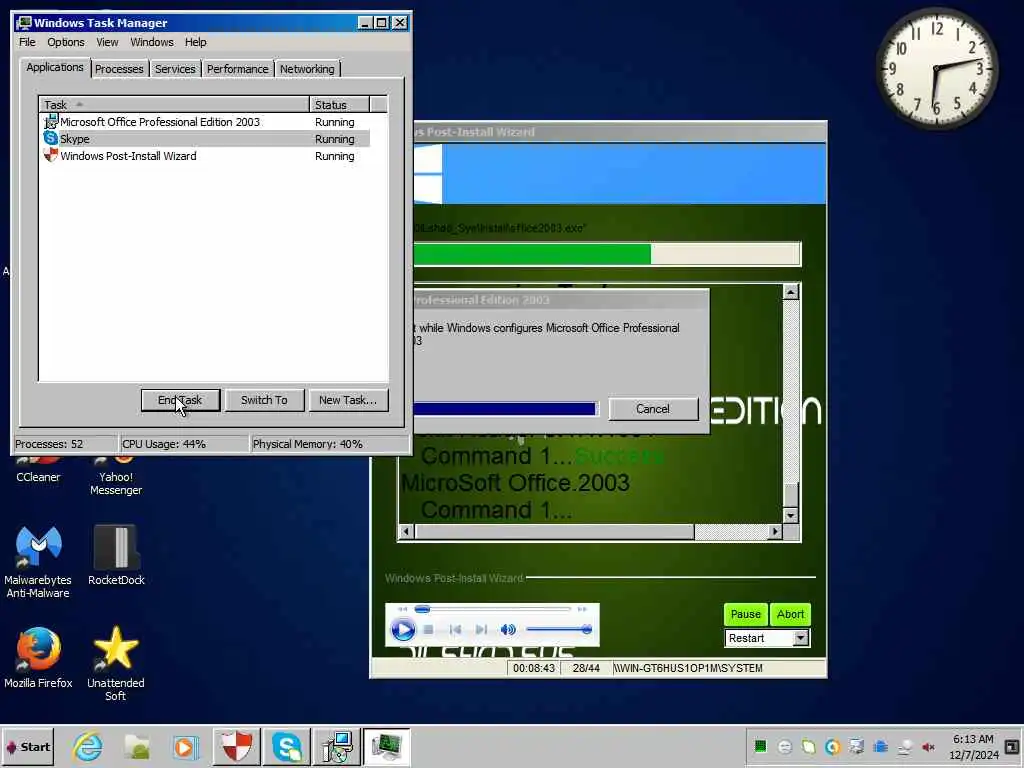1024x768 pixels.
Task: Open the Unattended Soft star shortcut
Action: [116, 664]
